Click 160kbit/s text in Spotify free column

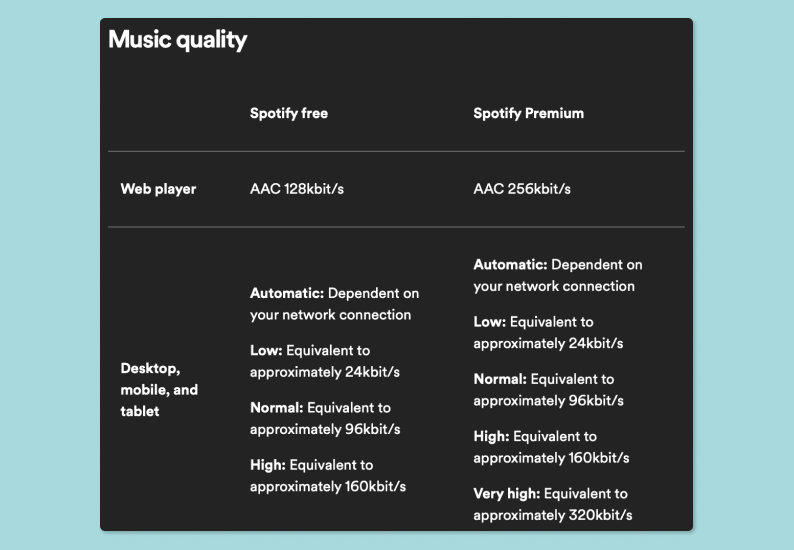[x=374, y=487]
